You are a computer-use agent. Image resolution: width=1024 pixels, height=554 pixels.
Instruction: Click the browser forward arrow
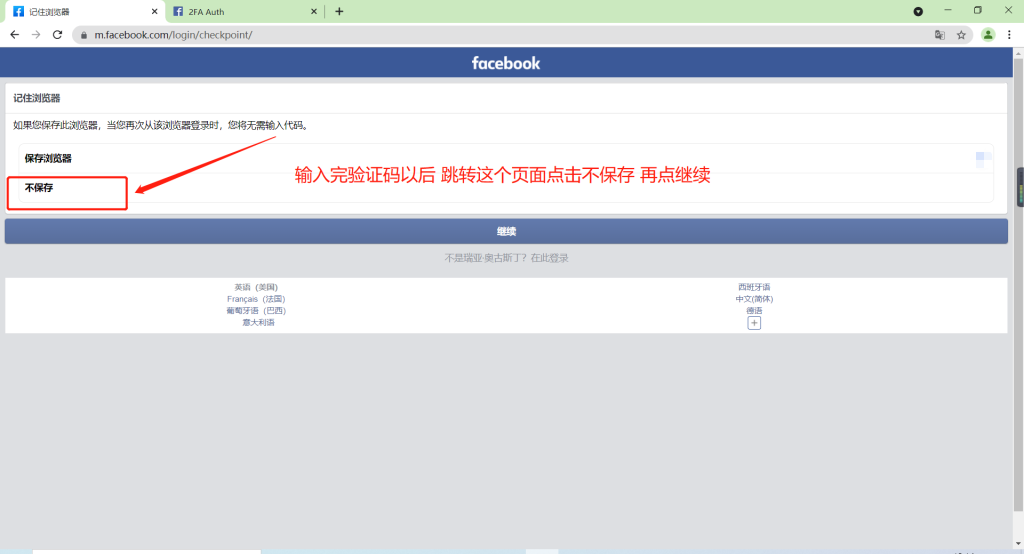tap(36, 34)
